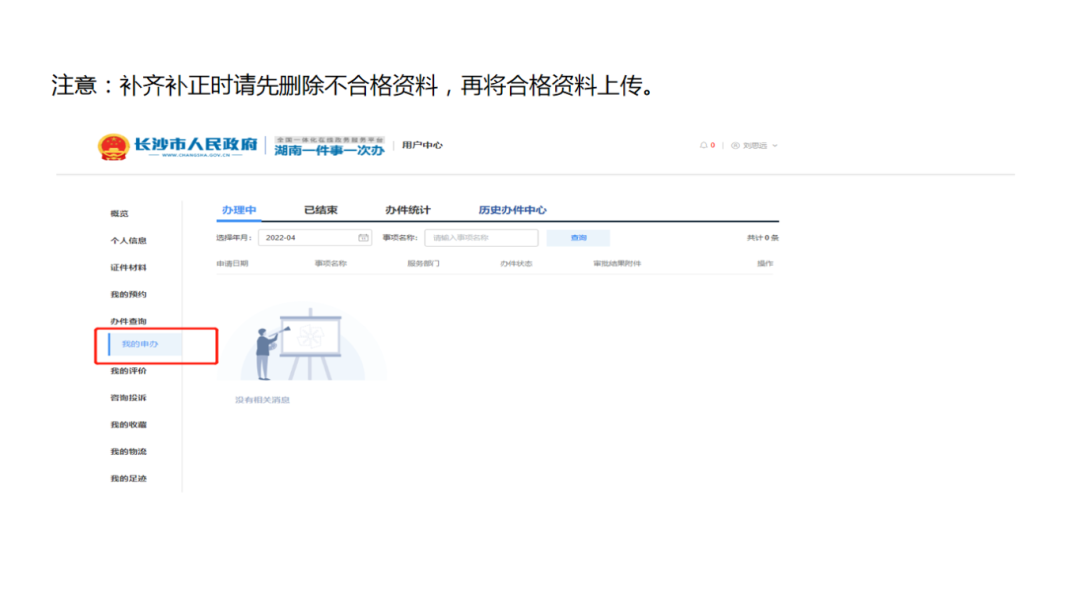Go to 个人信息 in sidebar
The width and height of the screenshot is (1080, 610).
coord(128,241)
